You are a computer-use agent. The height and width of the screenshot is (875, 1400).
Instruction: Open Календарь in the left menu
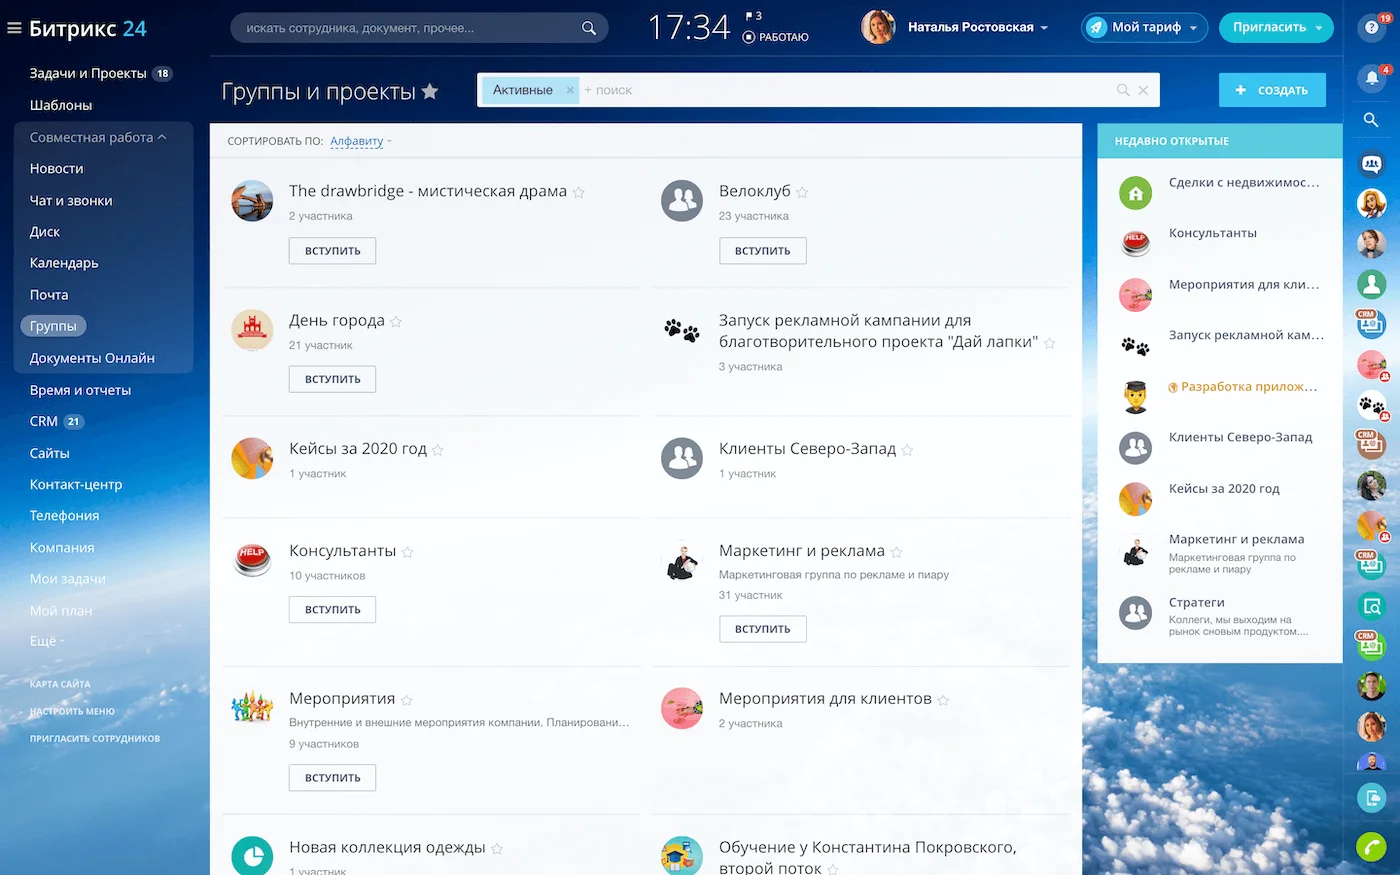[x=64, y=263]
